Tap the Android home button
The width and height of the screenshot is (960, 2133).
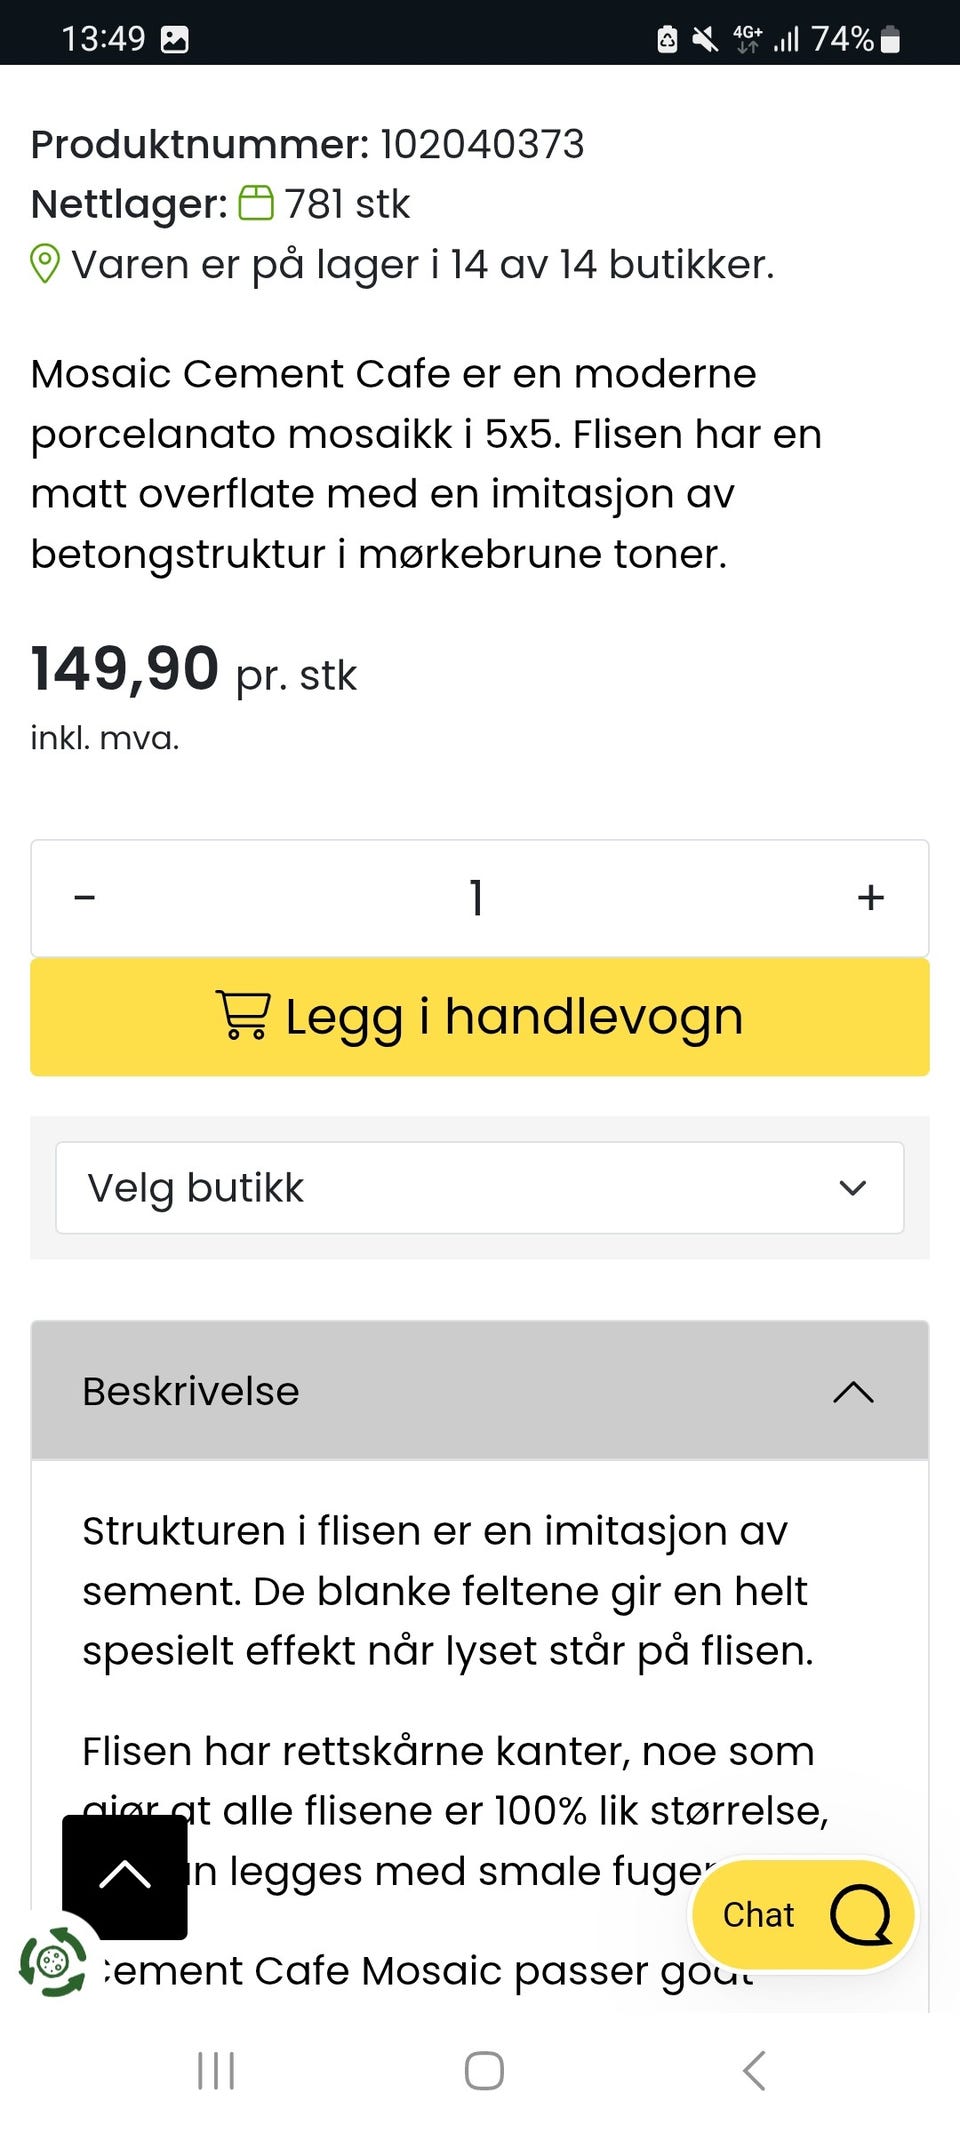coord(484,2070)
